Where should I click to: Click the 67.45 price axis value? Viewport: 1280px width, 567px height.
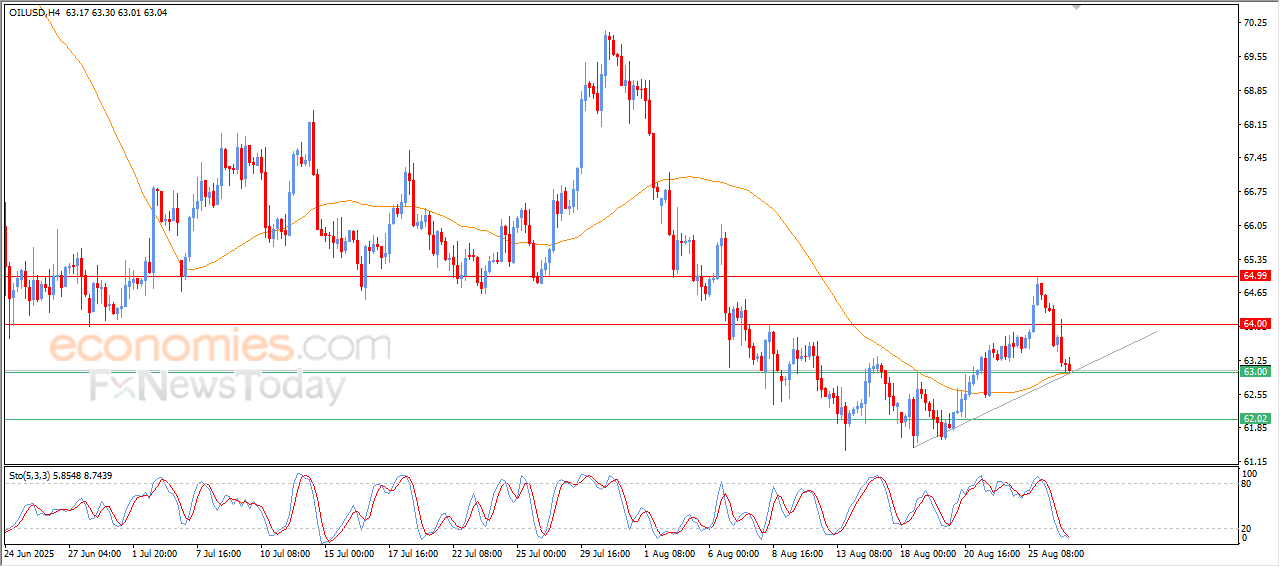point(1255,158)
